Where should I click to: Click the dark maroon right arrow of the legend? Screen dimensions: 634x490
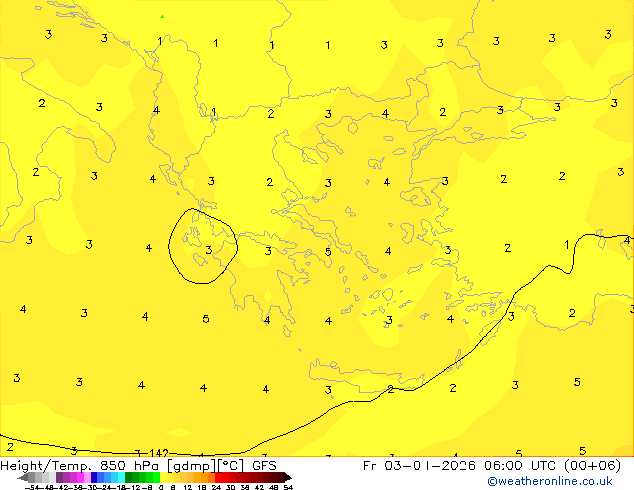pyautogui.click(x=288, y=477)
